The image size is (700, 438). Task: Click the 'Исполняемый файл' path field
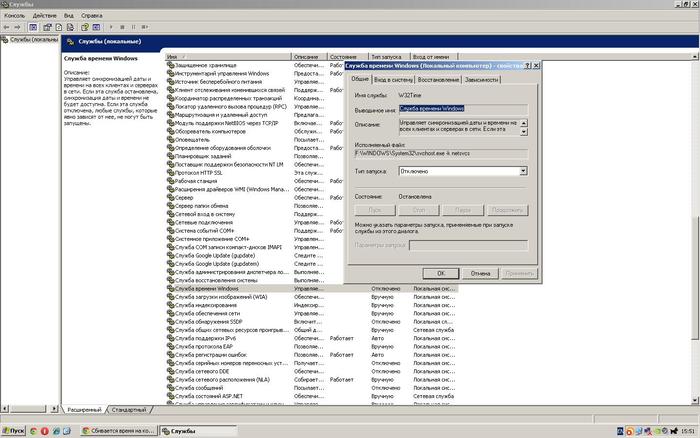pyautogui.click(x=441, y=153)
